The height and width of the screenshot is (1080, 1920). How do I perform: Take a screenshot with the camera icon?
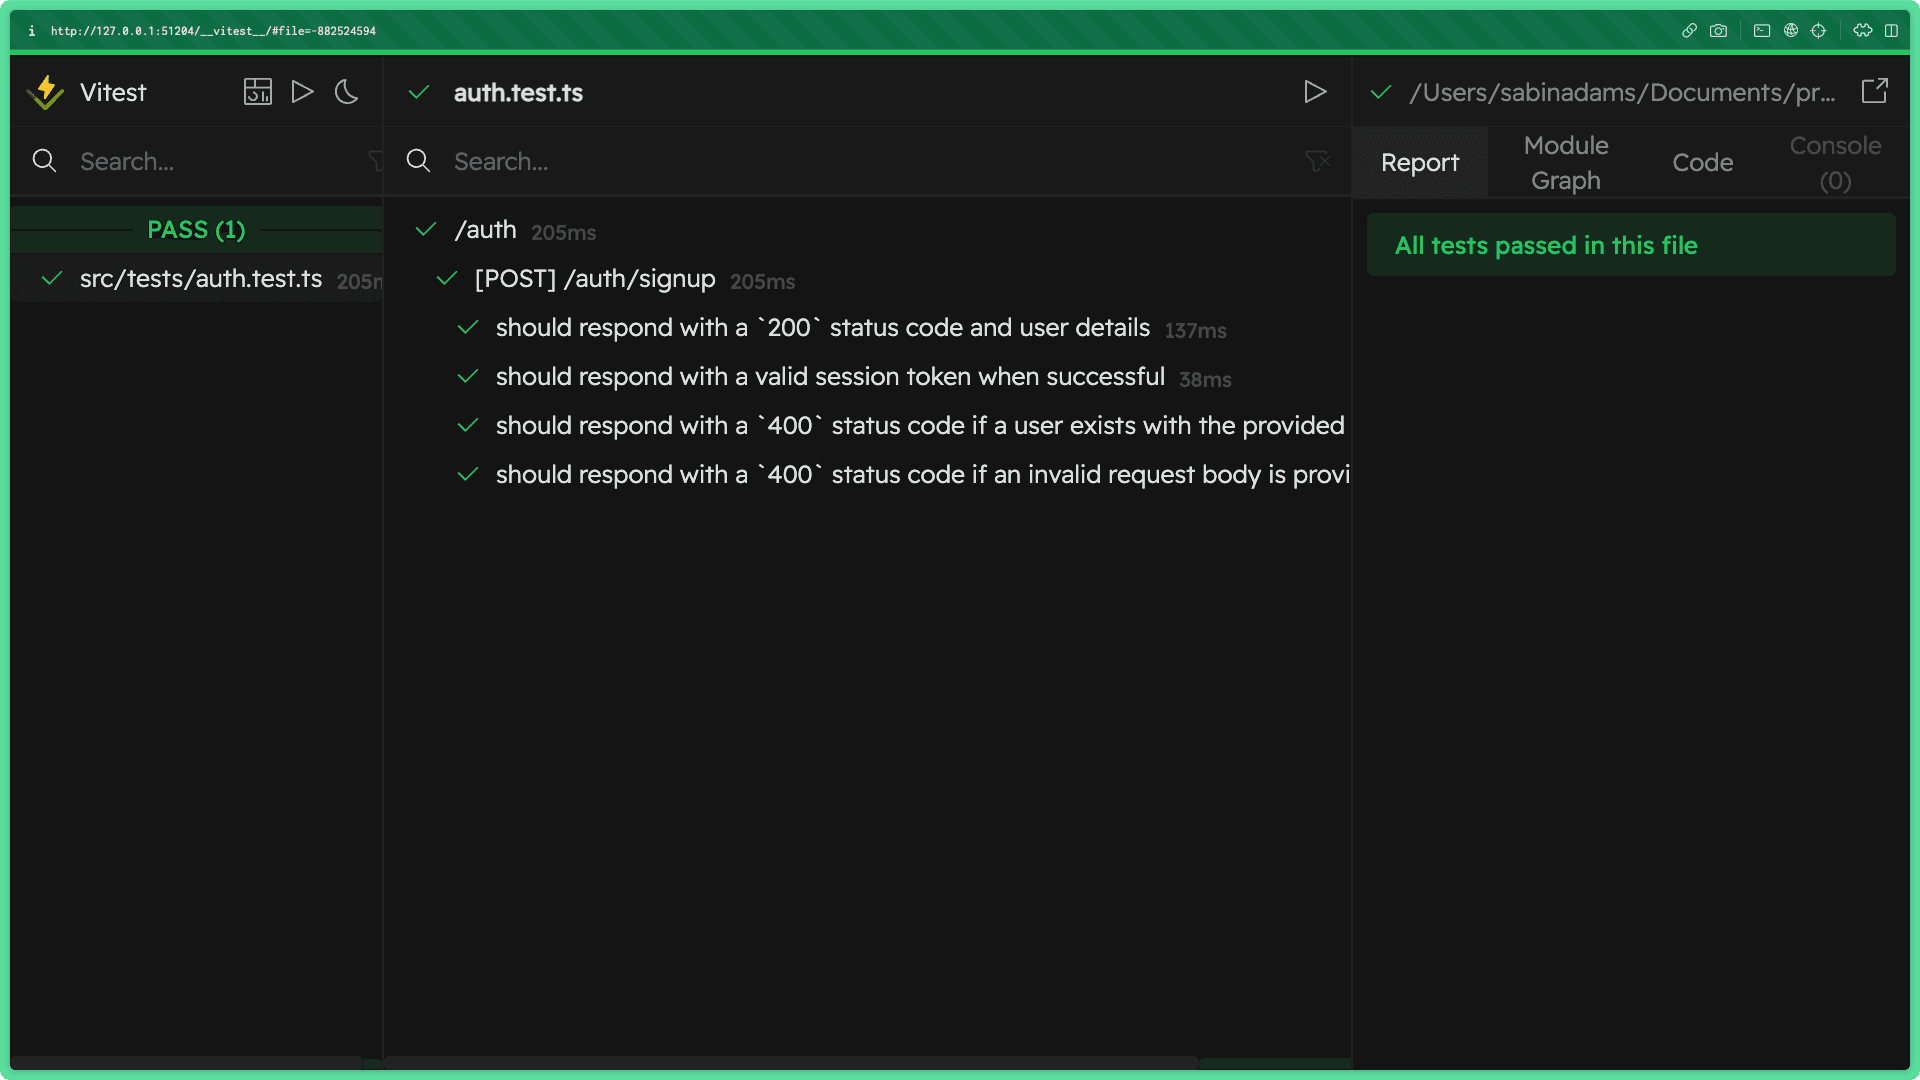[1719, 30]
